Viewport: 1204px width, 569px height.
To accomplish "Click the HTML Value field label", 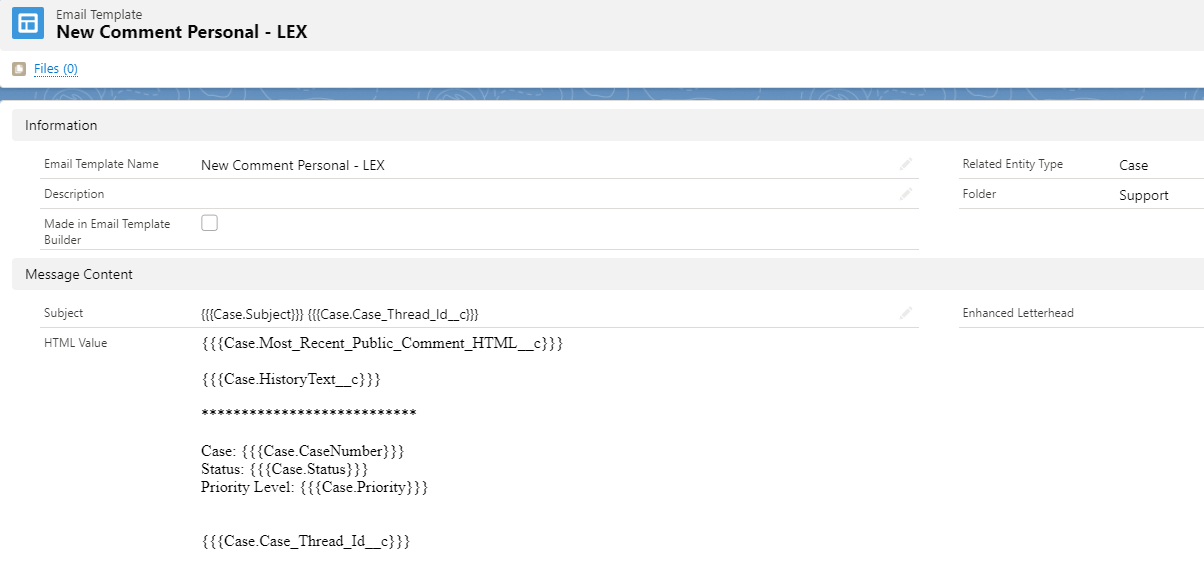I will (x=75, y=343).
